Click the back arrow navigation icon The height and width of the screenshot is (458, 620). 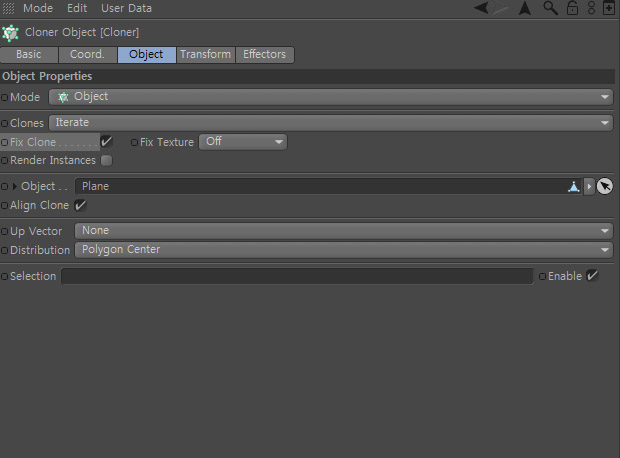point(481,8)
